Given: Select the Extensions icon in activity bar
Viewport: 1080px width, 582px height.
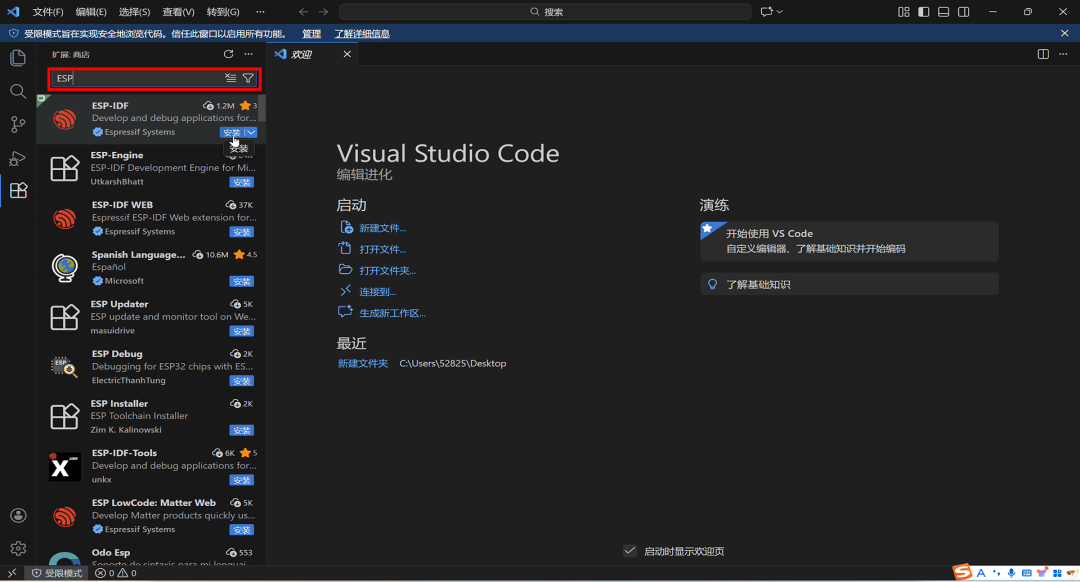Looking at the screenshot, I should (x=18, y=190).
